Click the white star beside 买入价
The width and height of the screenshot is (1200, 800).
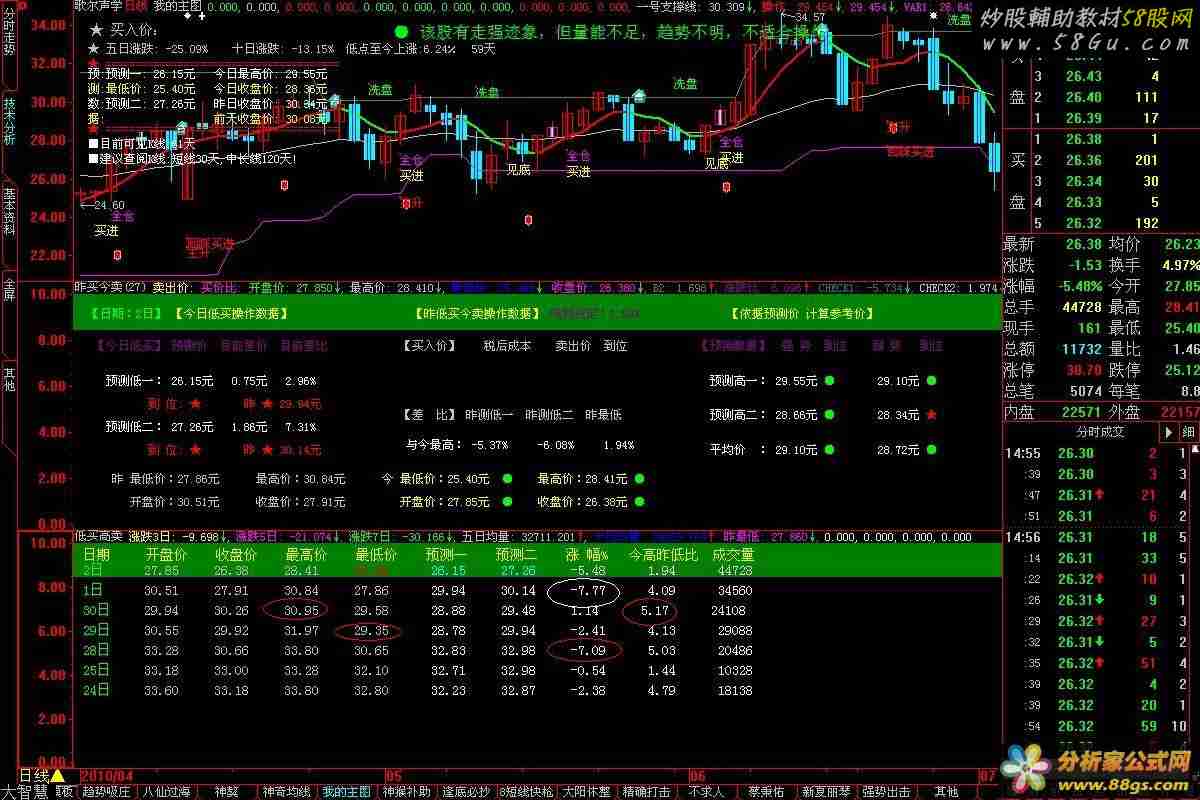click(93, 32)
